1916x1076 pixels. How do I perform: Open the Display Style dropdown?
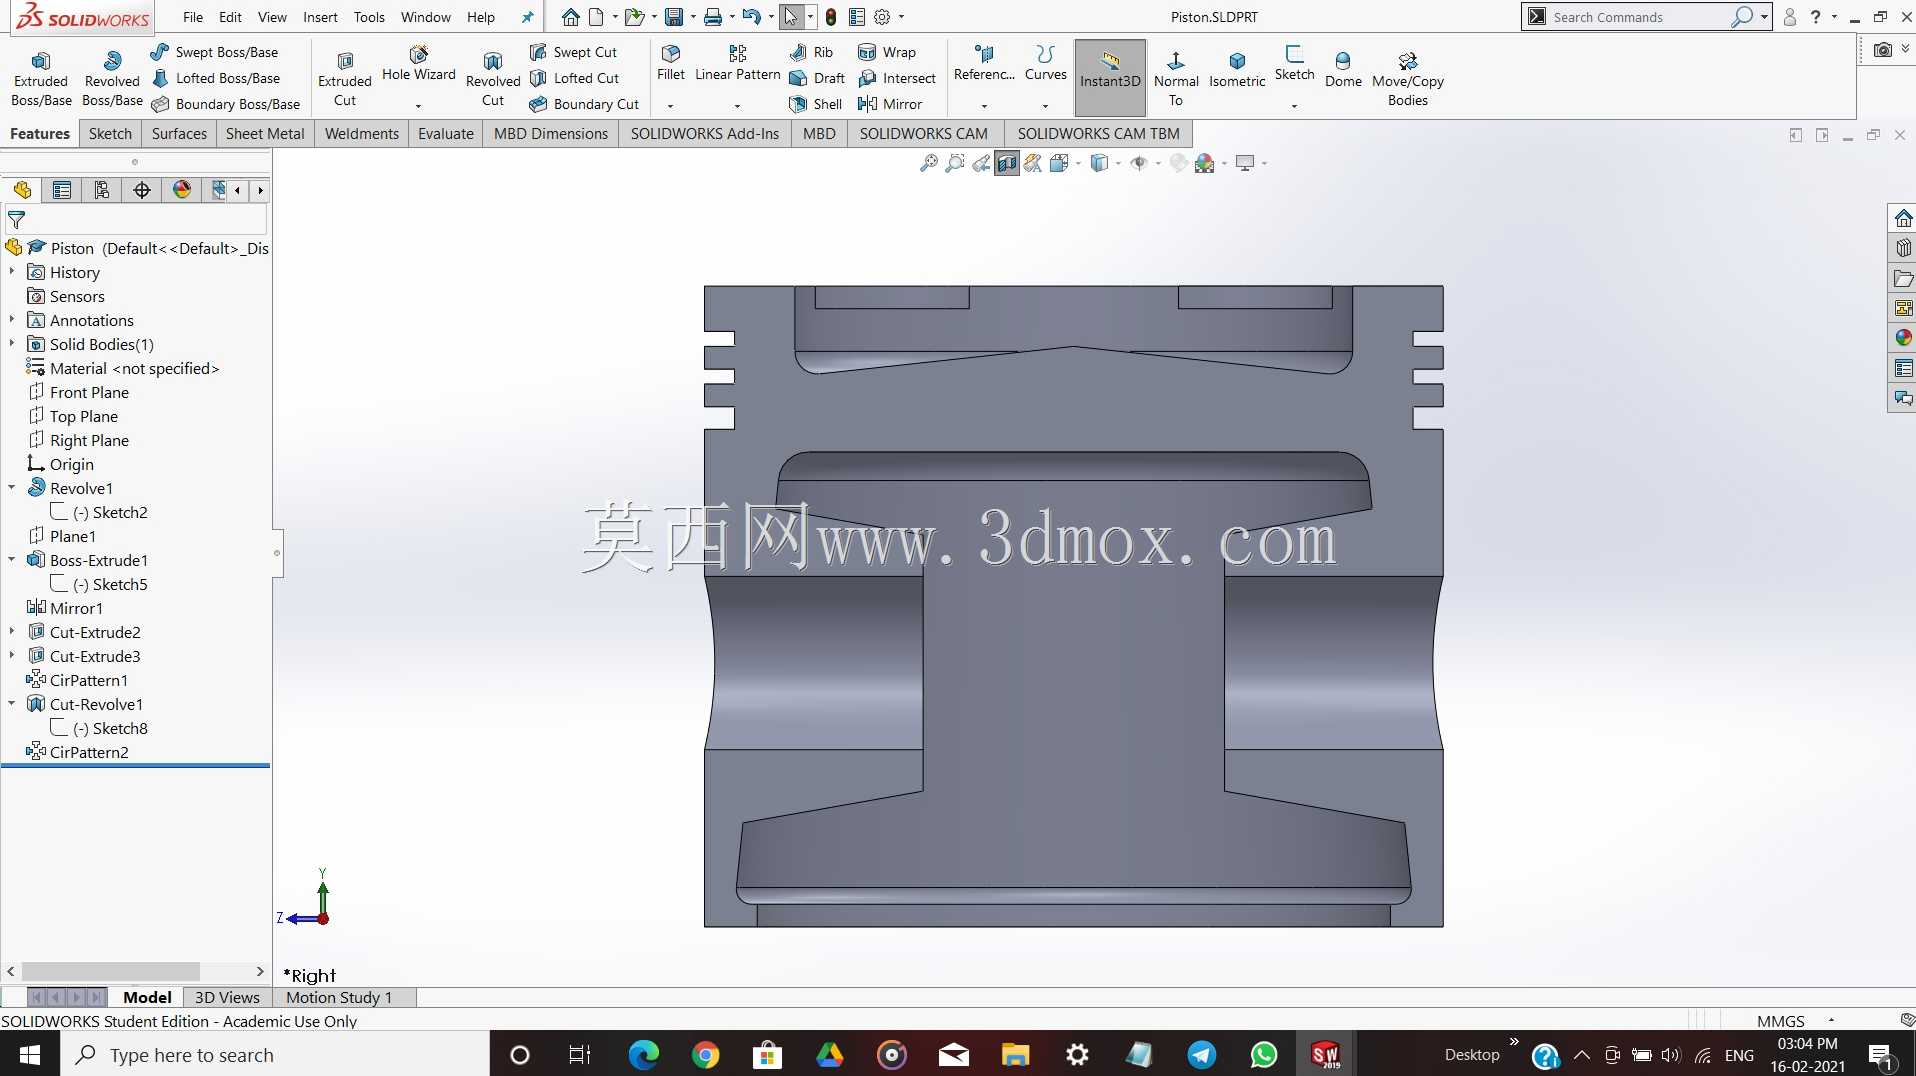click(x=1118, y=163)
